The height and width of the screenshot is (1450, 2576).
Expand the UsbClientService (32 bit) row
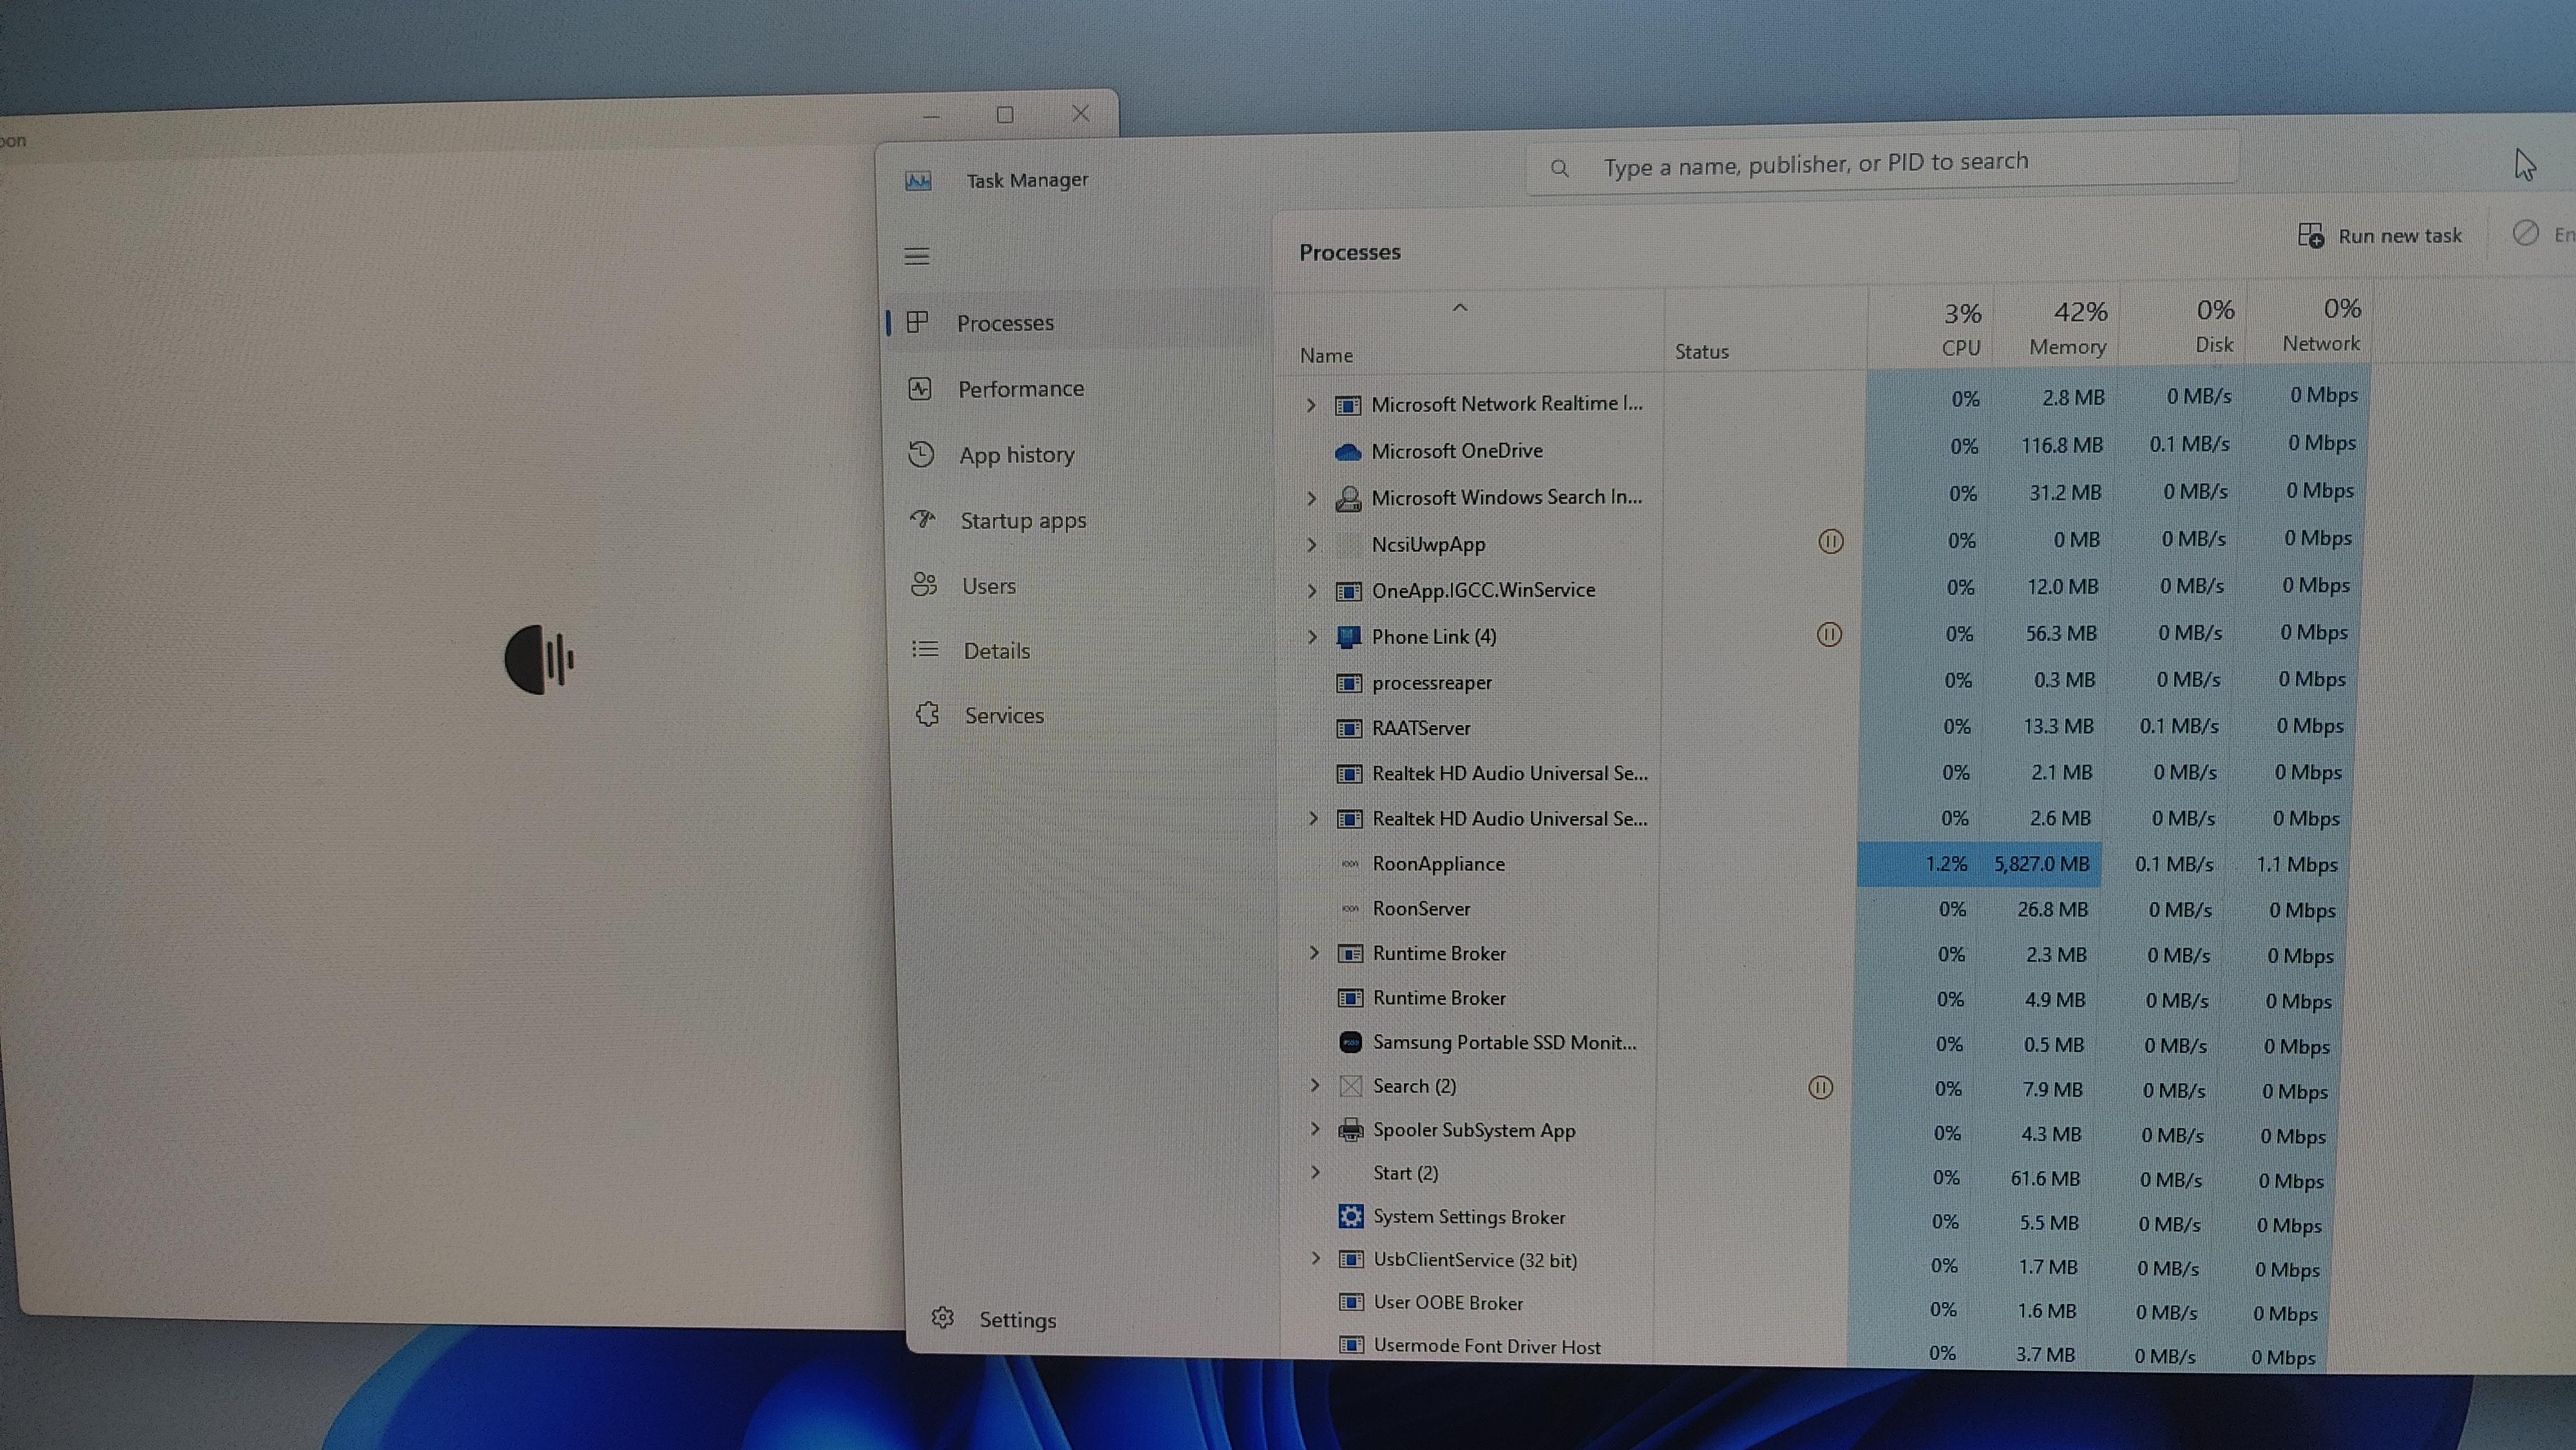click(x=1316, y=1259)
